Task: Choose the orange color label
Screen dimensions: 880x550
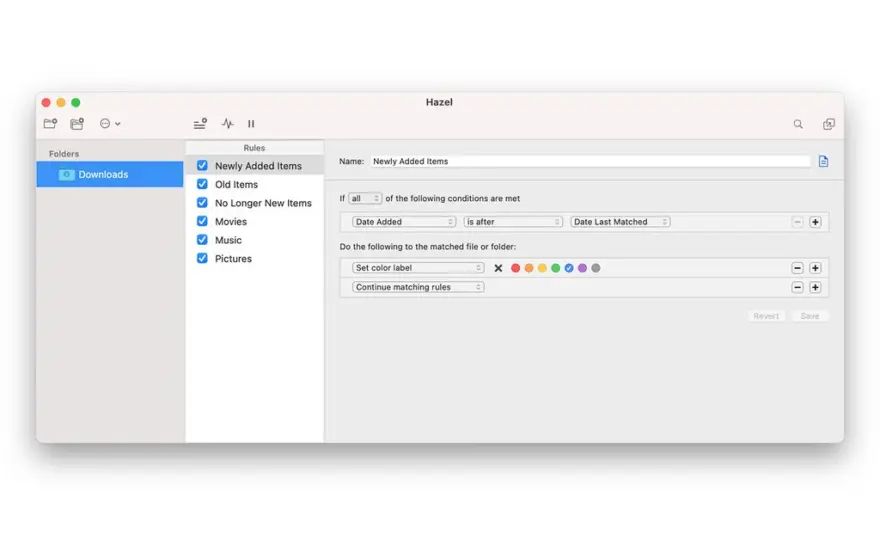Action: point(529,268)
